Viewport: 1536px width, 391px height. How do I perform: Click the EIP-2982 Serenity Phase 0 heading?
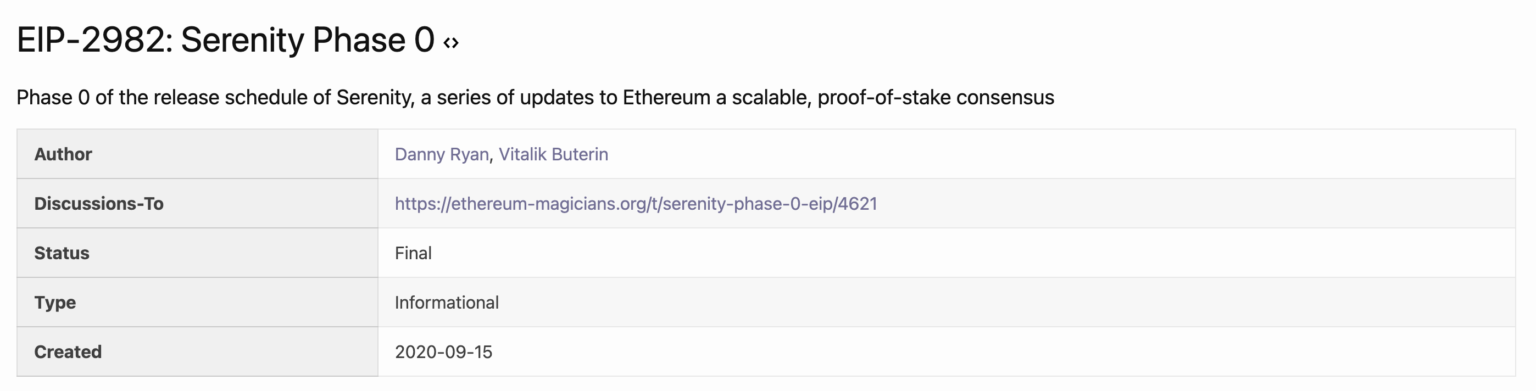[226, 40]
